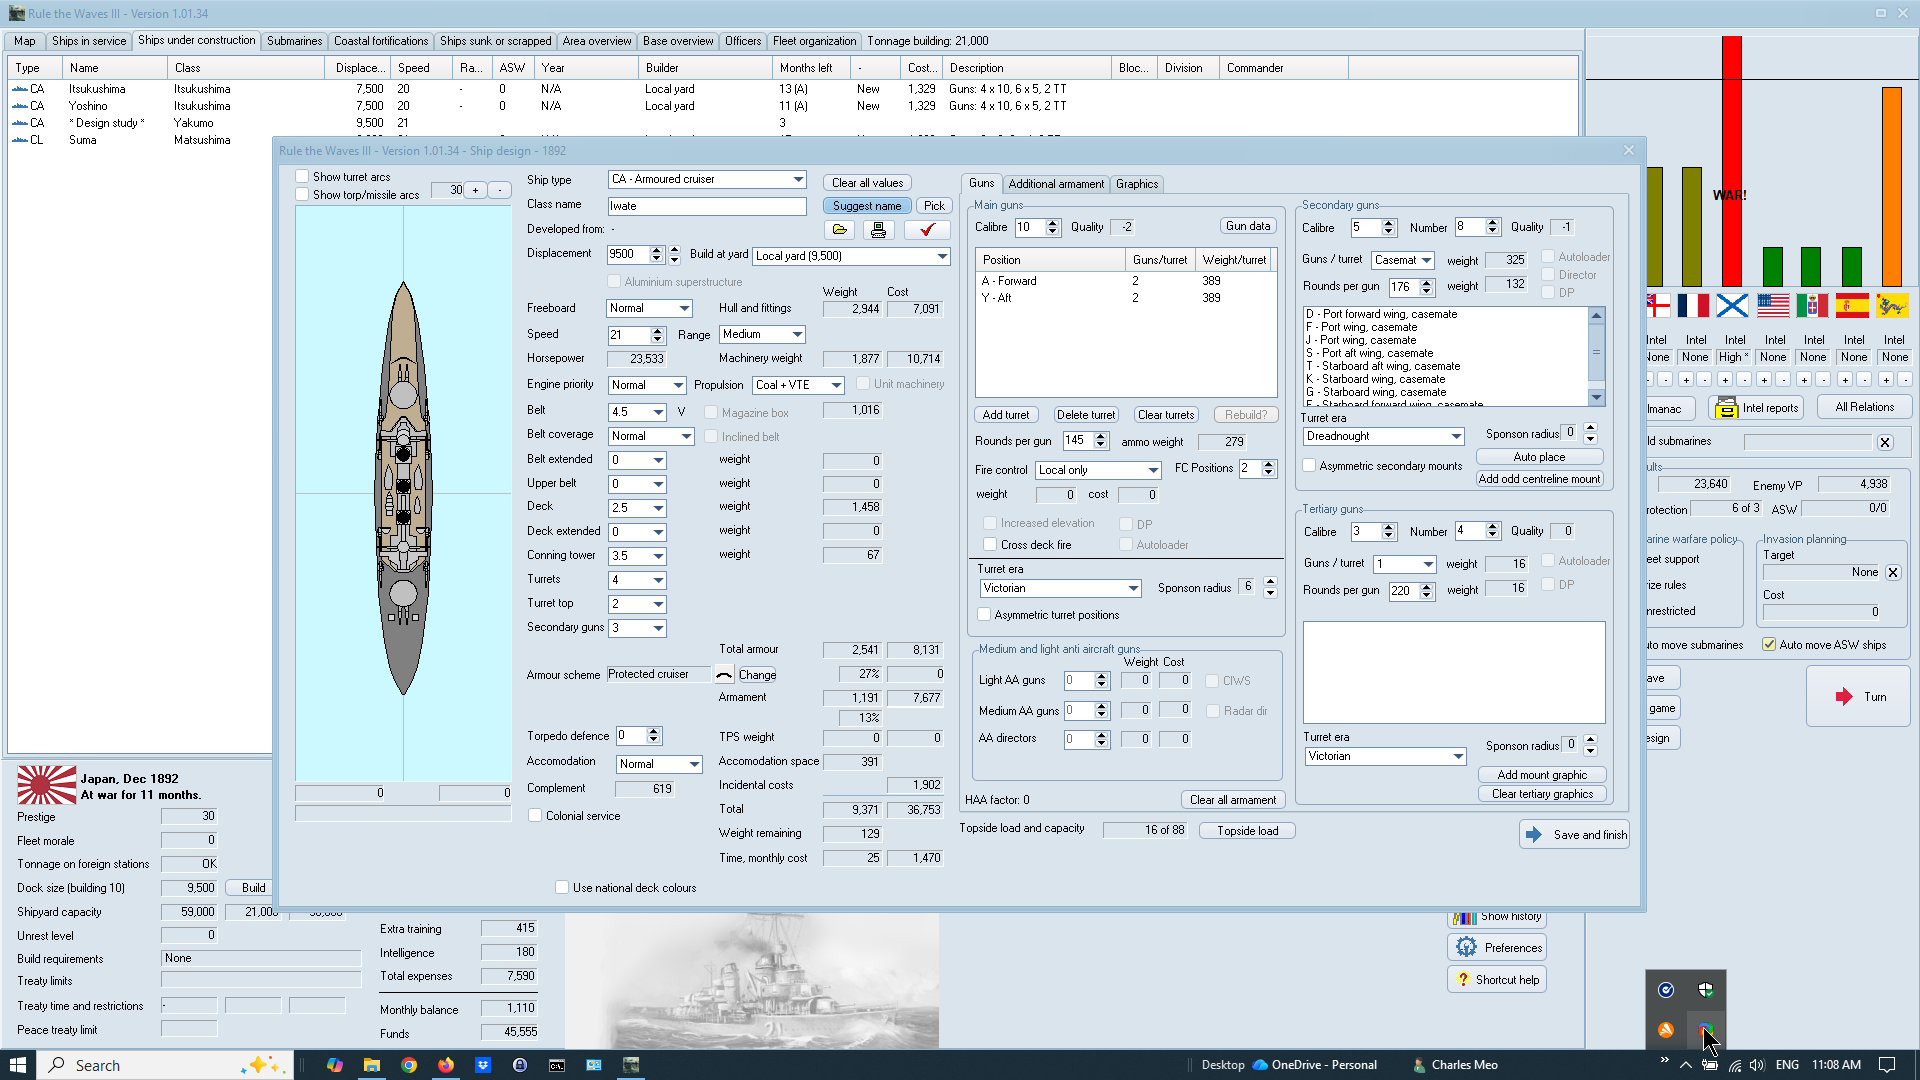Click the Intel reports filing cabinet icon
This screenshot has height=1080, width=1920.
[x=1726, y=408]
